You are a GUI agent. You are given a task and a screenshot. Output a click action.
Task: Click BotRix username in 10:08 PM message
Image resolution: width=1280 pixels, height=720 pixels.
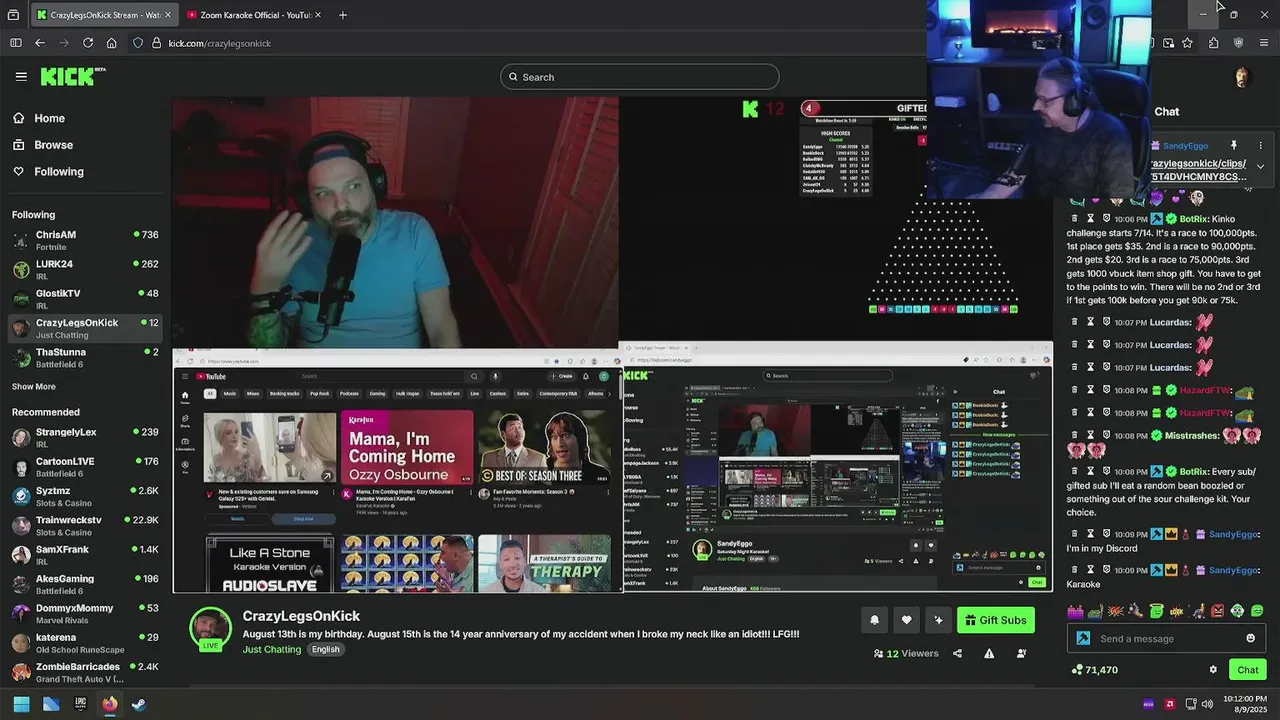point(1193,471)
